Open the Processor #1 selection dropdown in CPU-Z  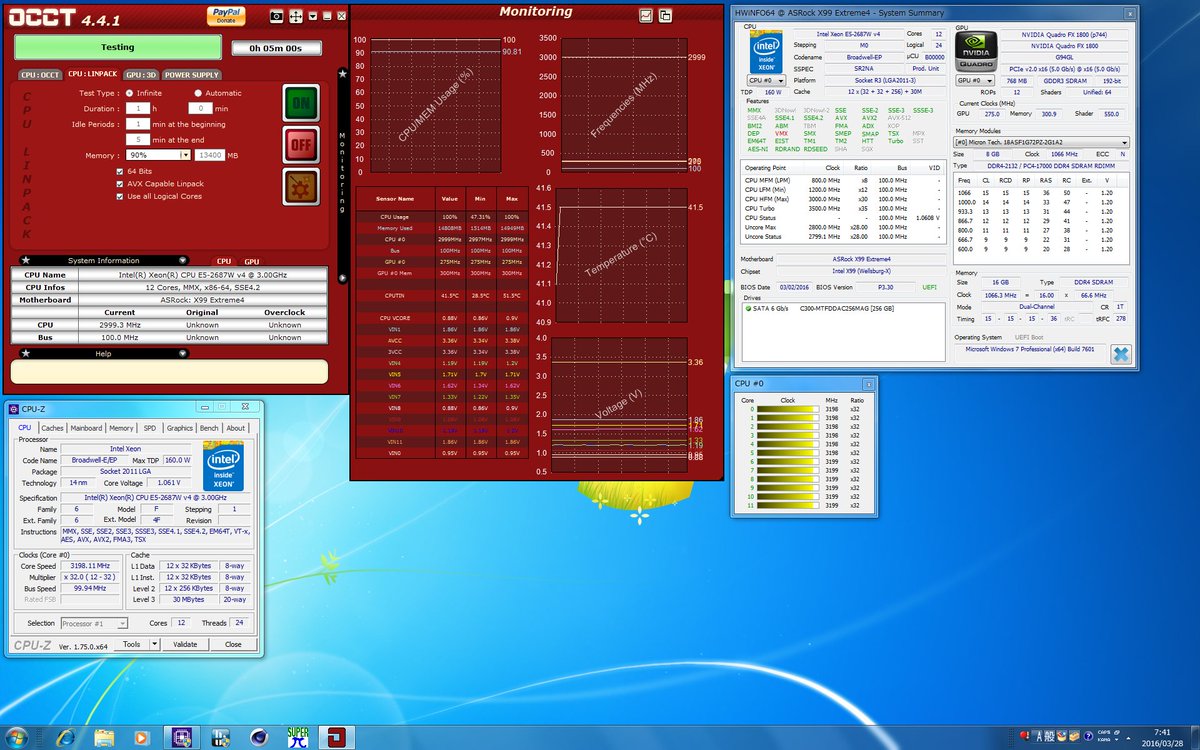tap(94, 623)
